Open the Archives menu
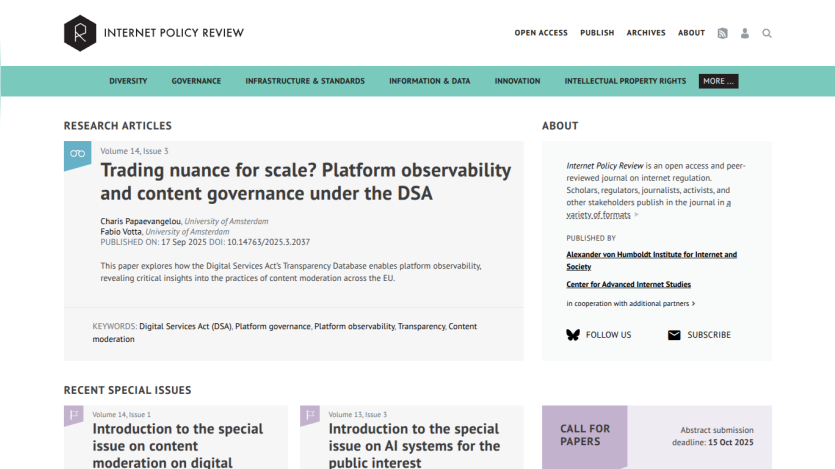835x469 pixels. [x=646, y=33]
